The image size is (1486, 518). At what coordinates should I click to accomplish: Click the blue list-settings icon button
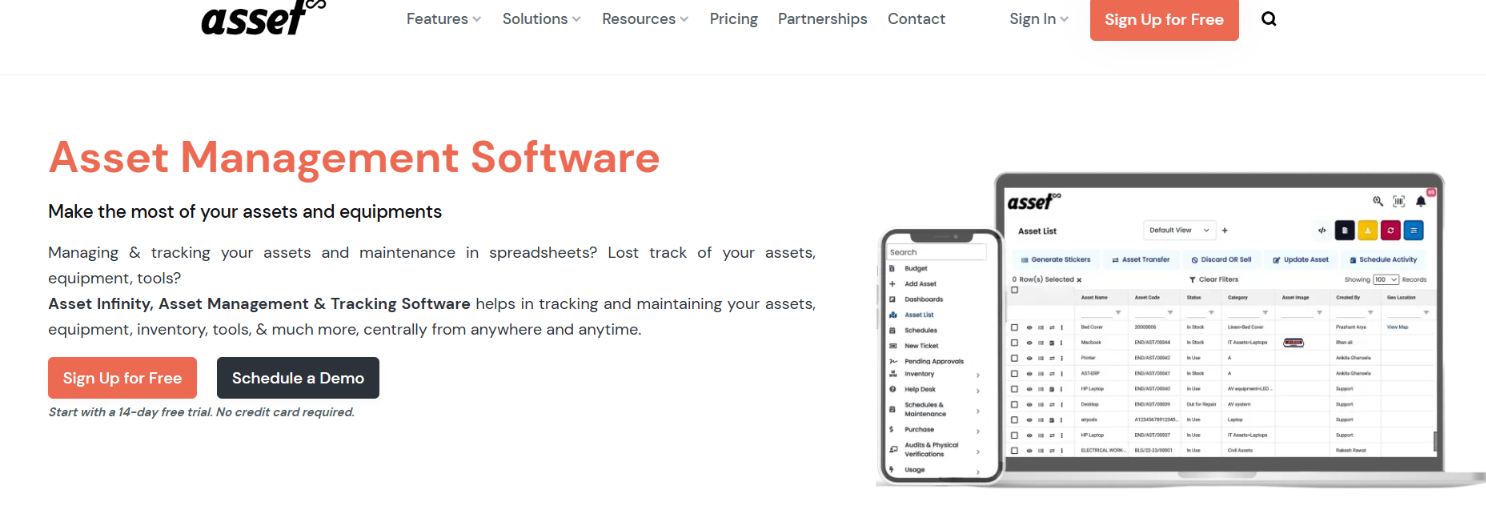coord(1414,230)
